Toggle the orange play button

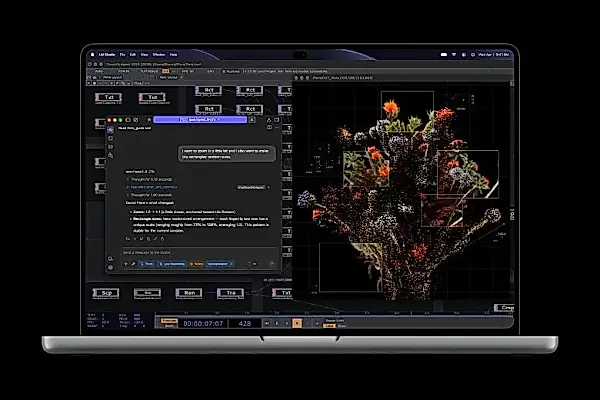point(297,323)
